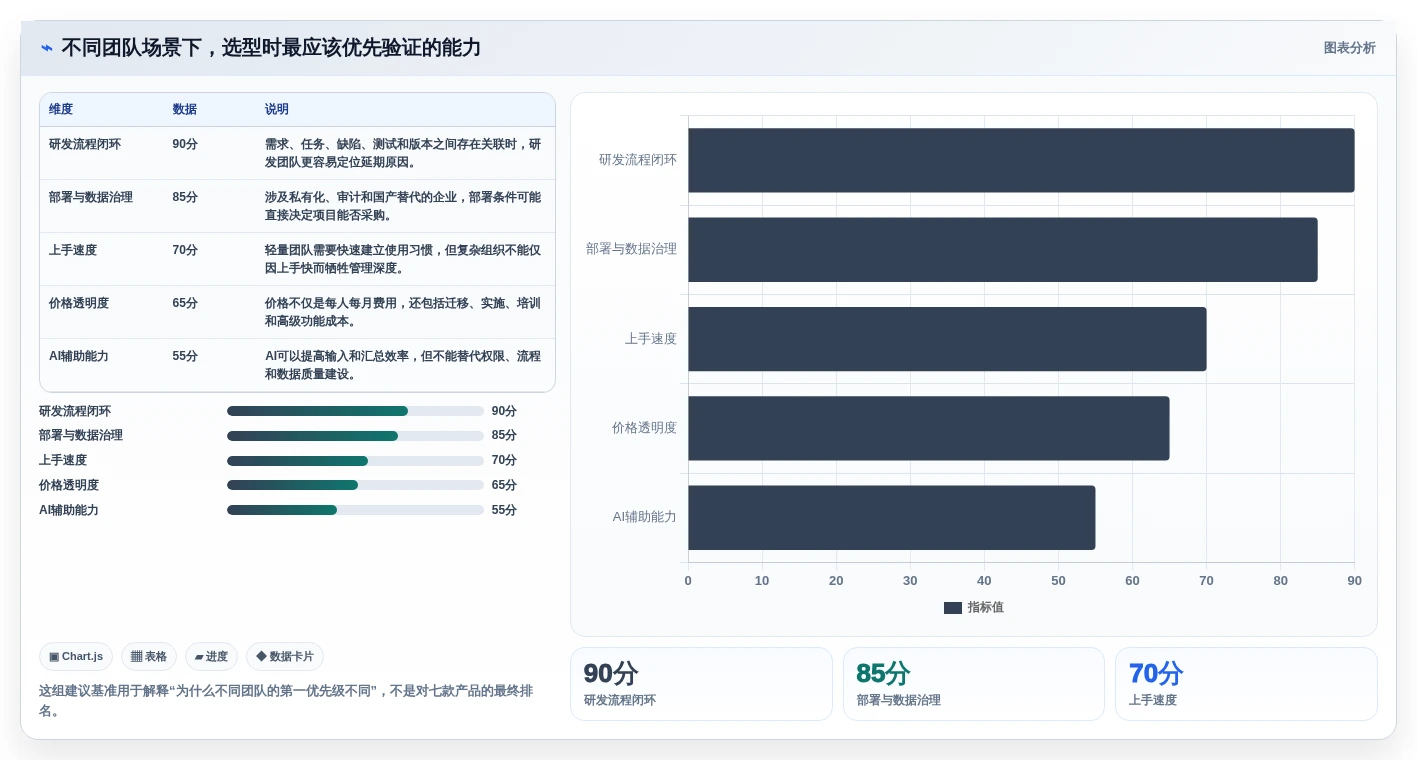Click the 50 tick on the chart x-axis
Screen dimensions: 1417x760
(x=1058, y=581)
